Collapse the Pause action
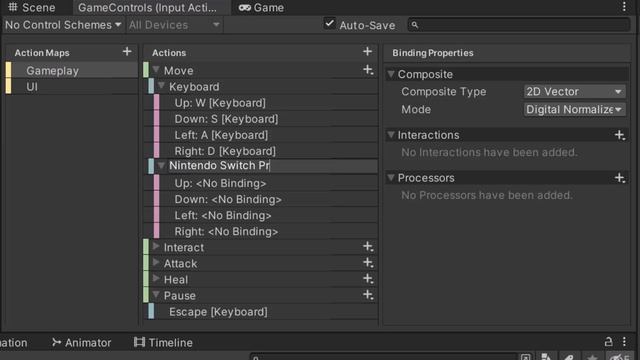The width and height of the screenshot is (640, 360). [156, 295]
